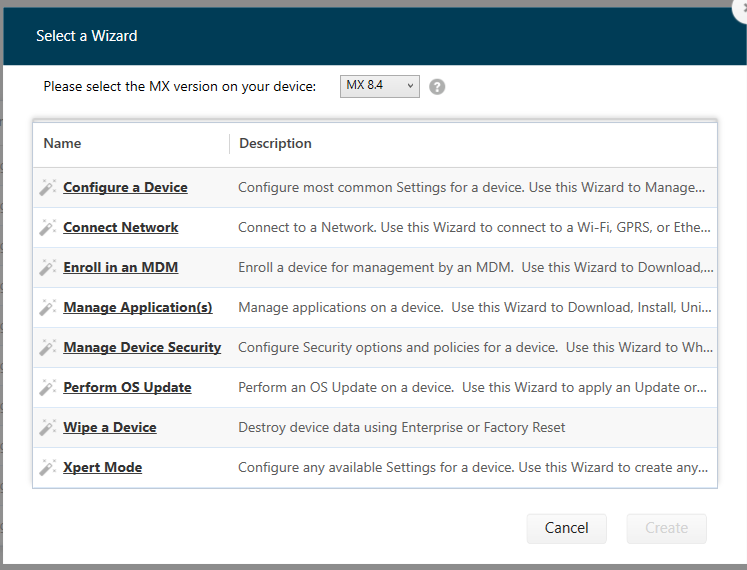Screen dimensions: 747x570
Task: Click description 'Configure Security options and policies'
Action: click(475, 347)
